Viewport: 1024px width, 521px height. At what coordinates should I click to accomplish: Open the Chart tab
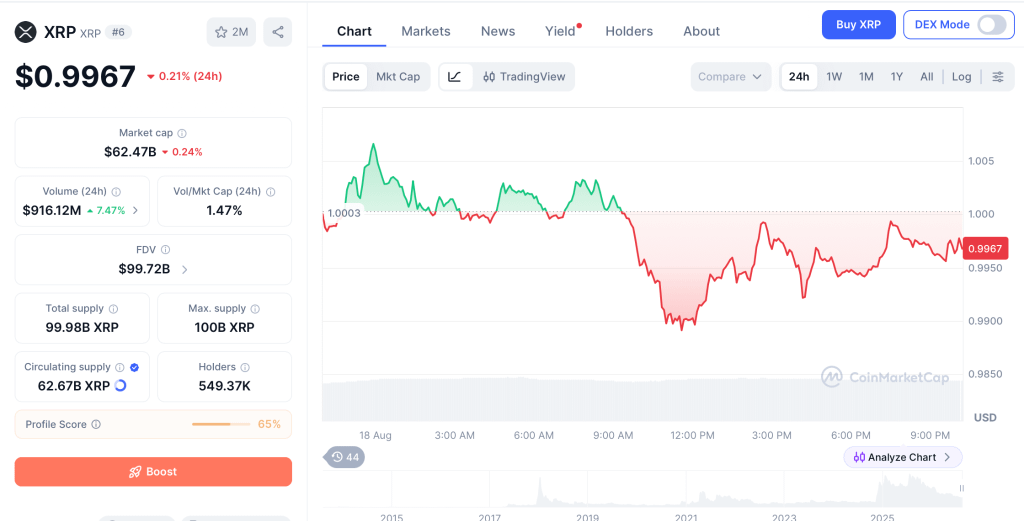pos(354,31)
